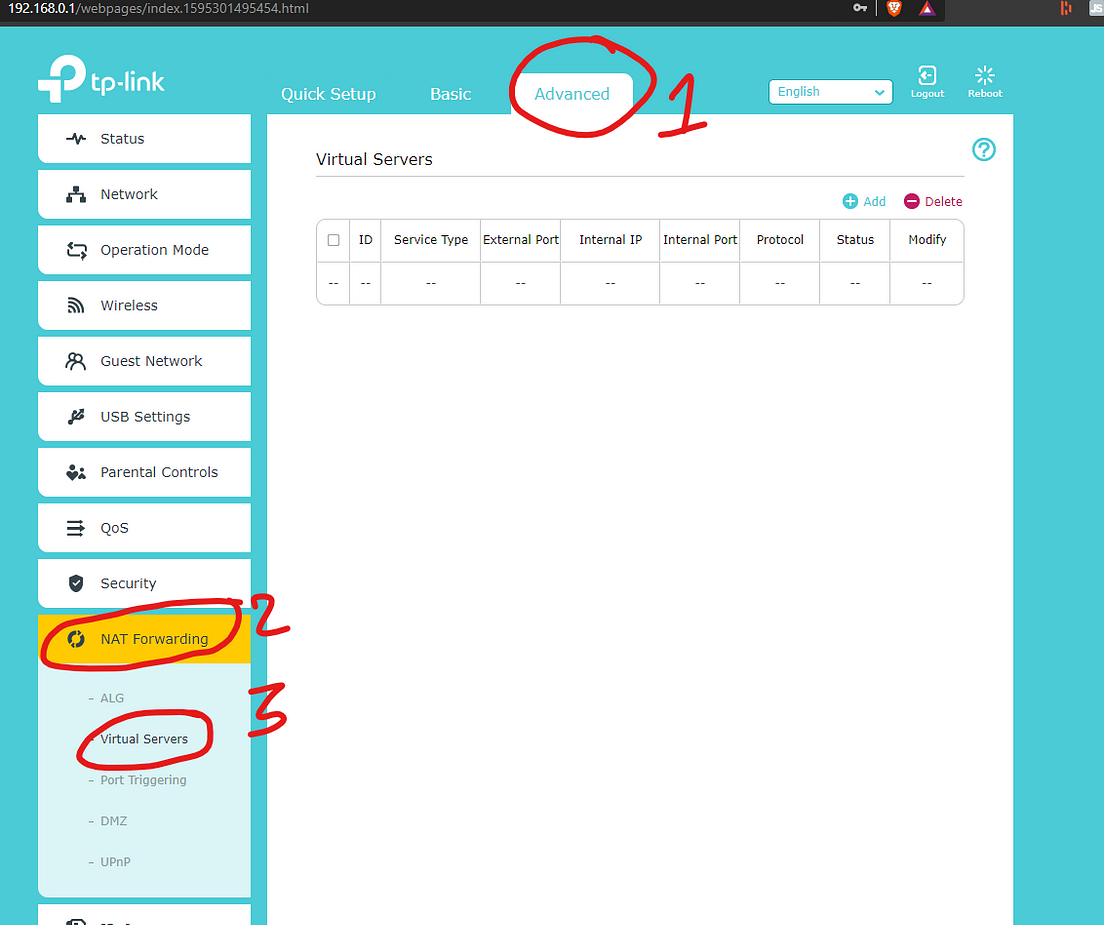Click the Parental Controls family icon
Screen dimensions: 1104x925
pyautogui.click(x=75, y=472)
